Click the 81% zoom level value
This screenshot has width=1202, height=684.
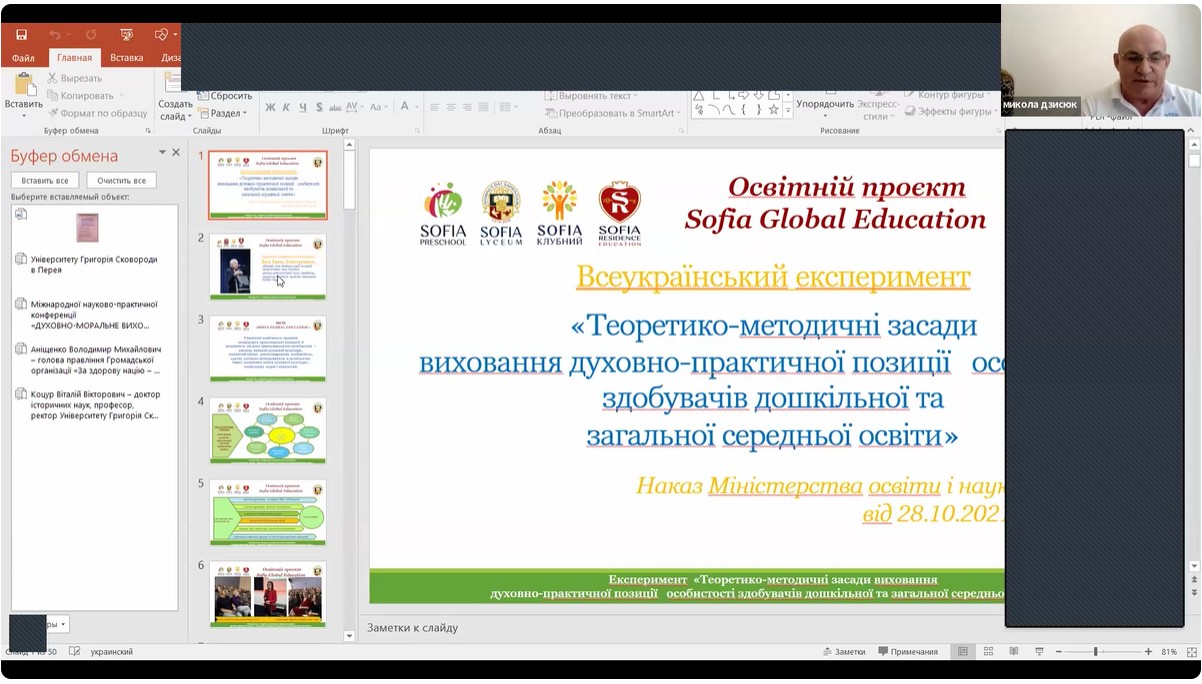(1169, 651)
